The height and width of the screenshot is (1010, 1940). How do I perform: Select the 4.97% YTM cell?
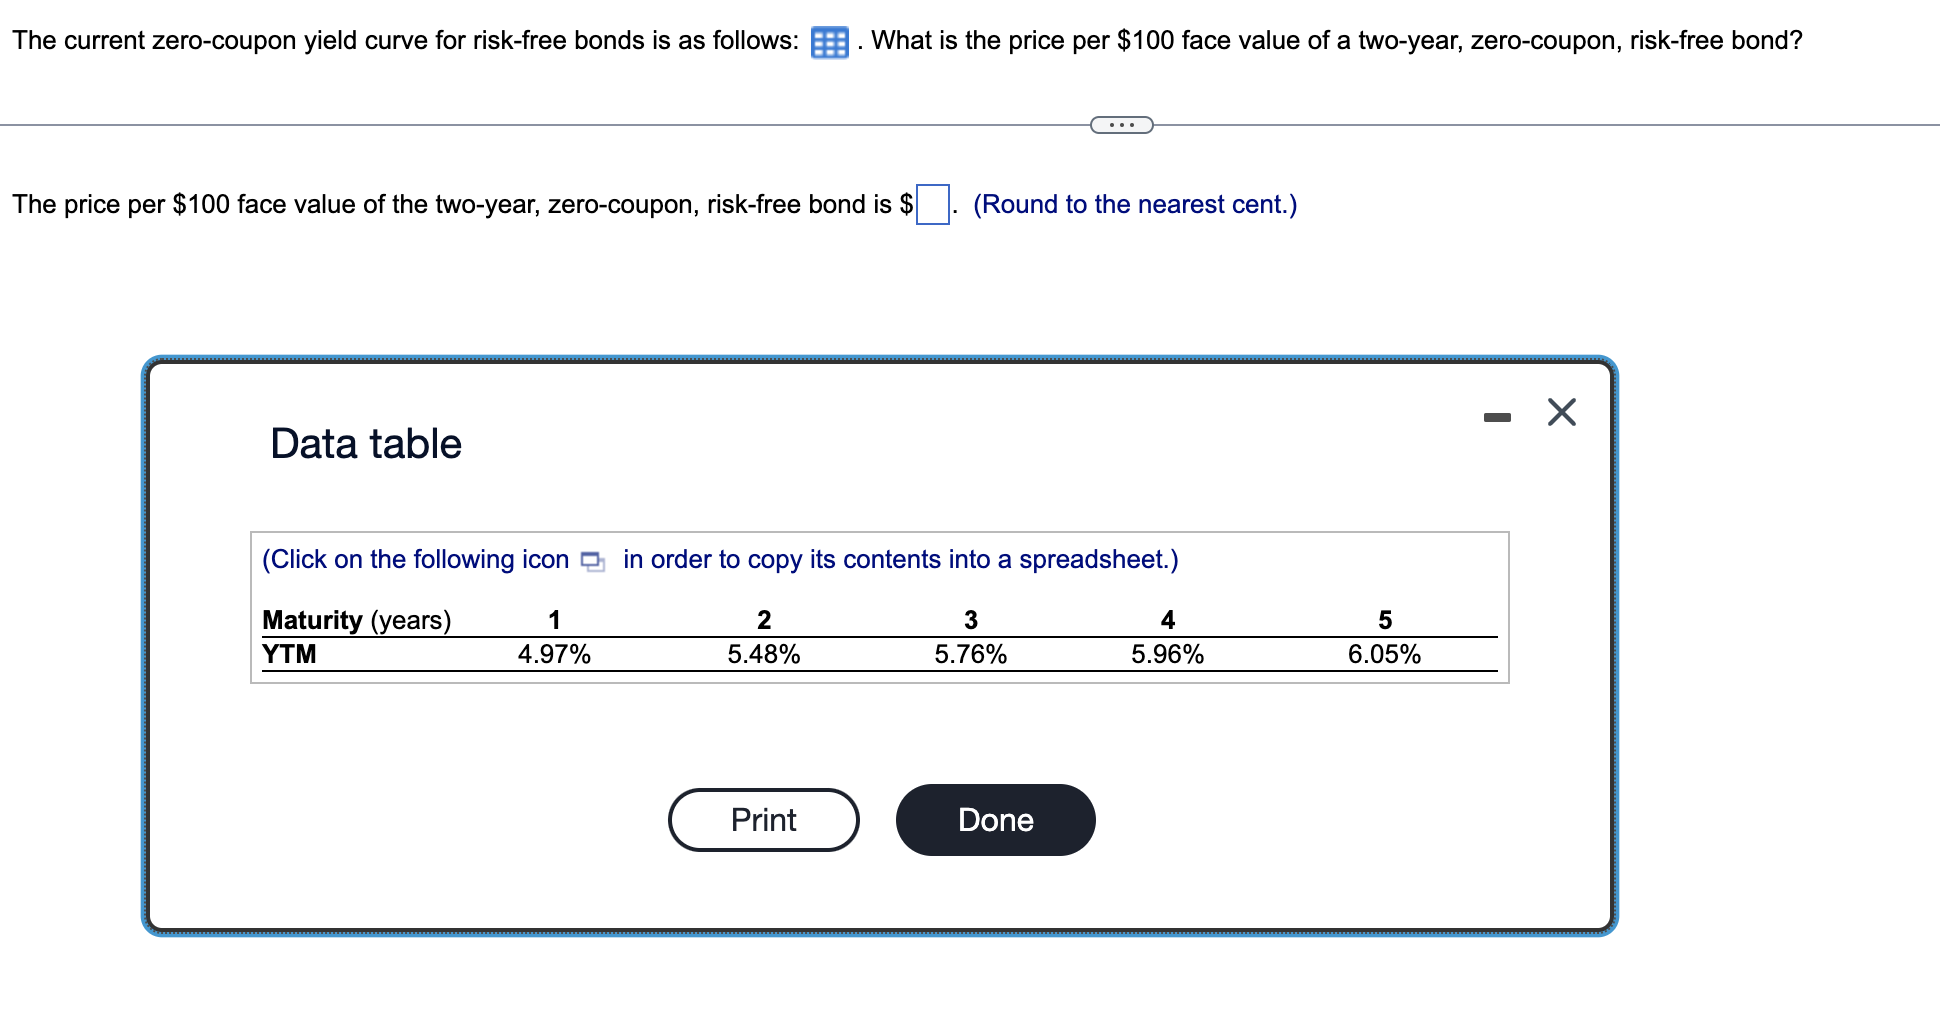pos(554,654)
